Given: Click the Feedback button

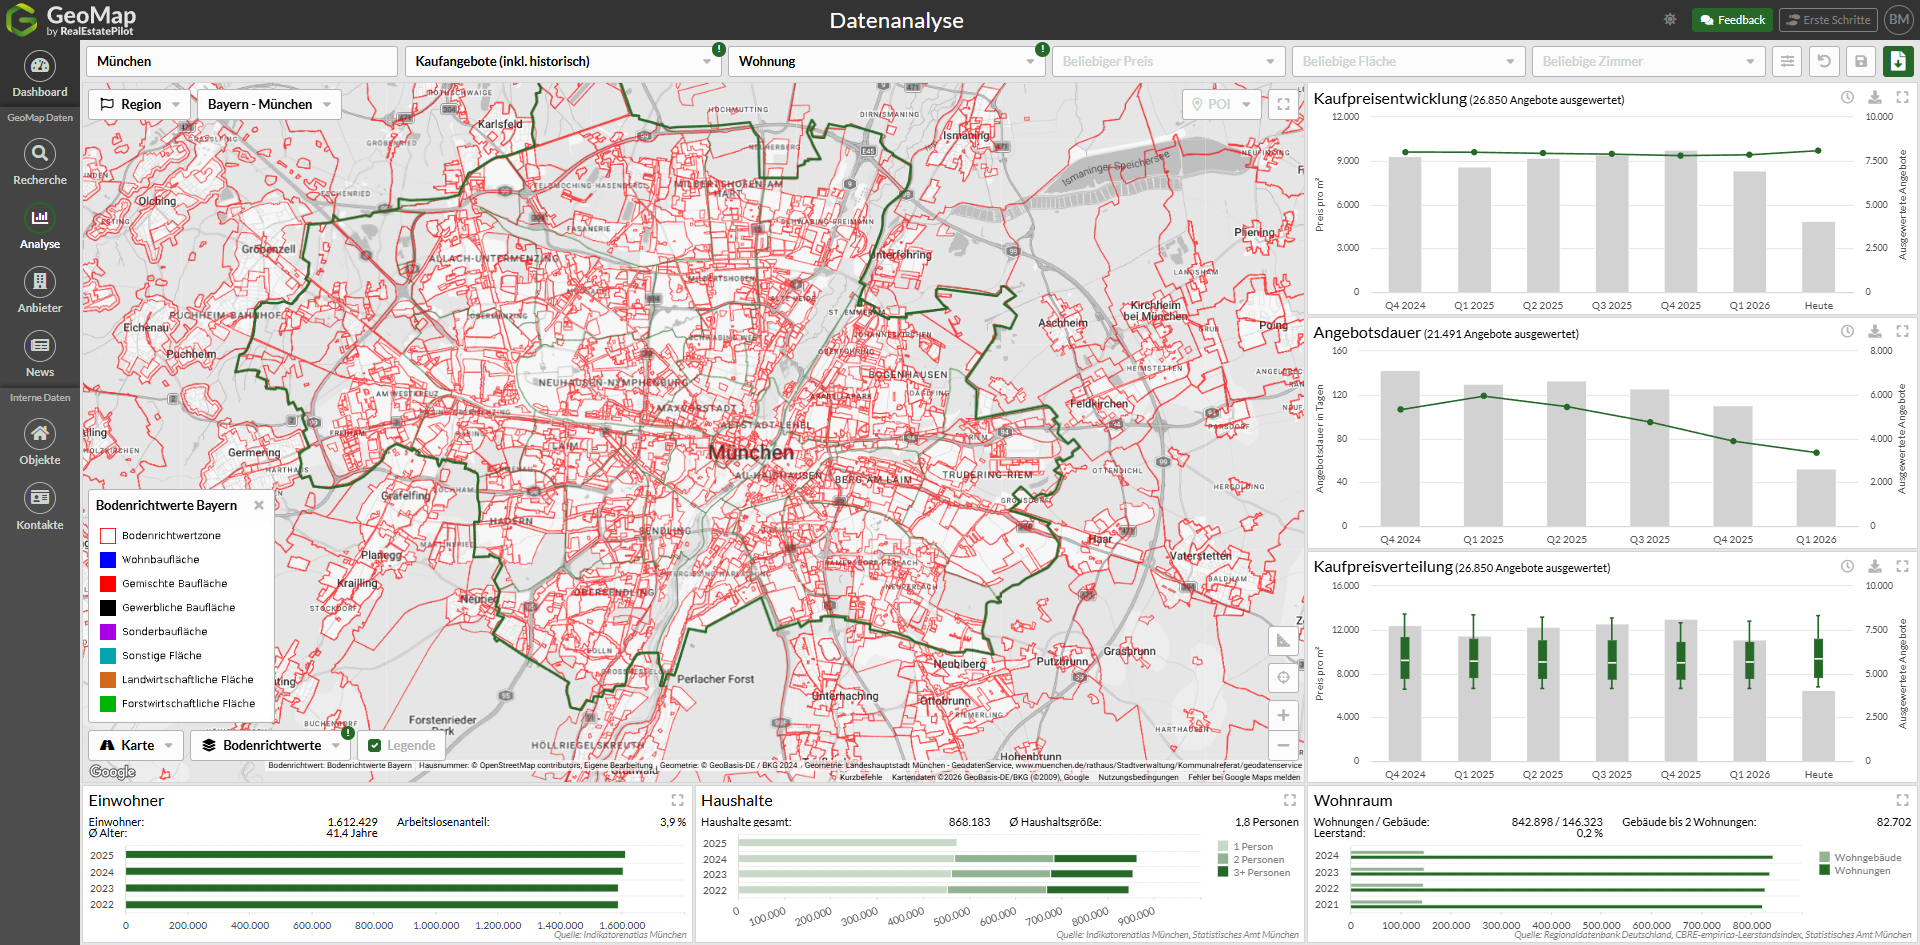Looking at the screenshot, I should (1732, 20).
